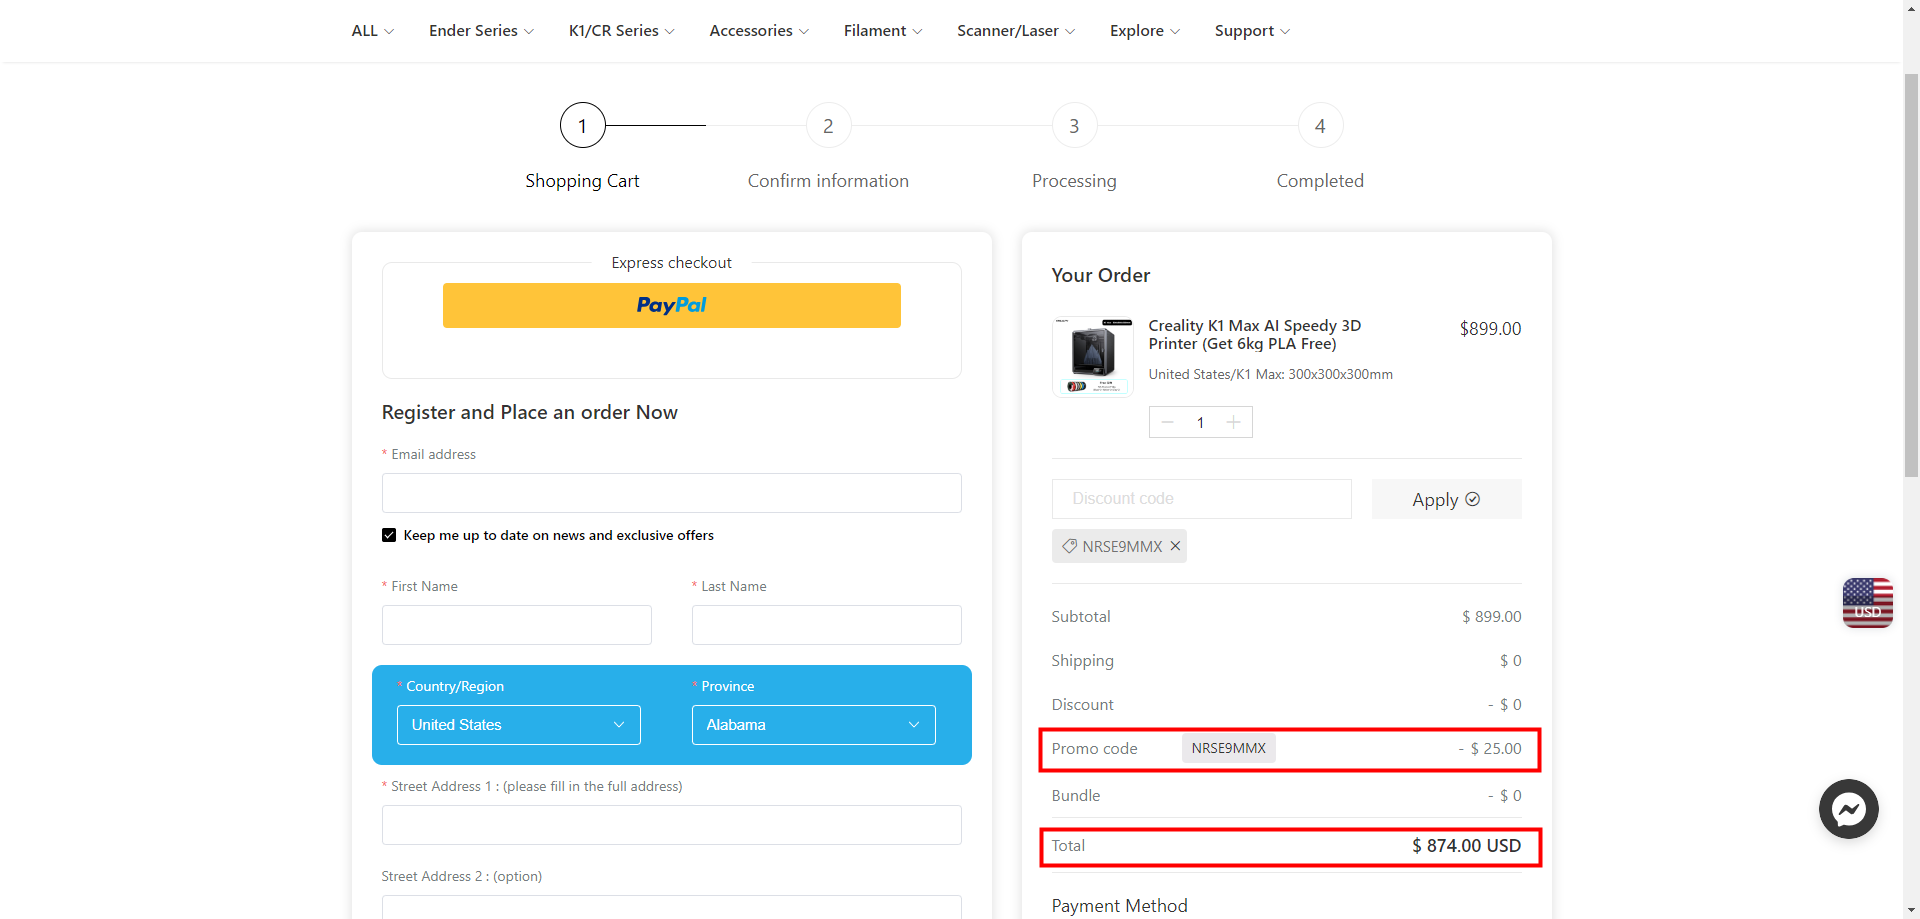Expand the Accessories menu
Image resolution: width=1920 pixels, height=919 pixels.
click(759, 31)
